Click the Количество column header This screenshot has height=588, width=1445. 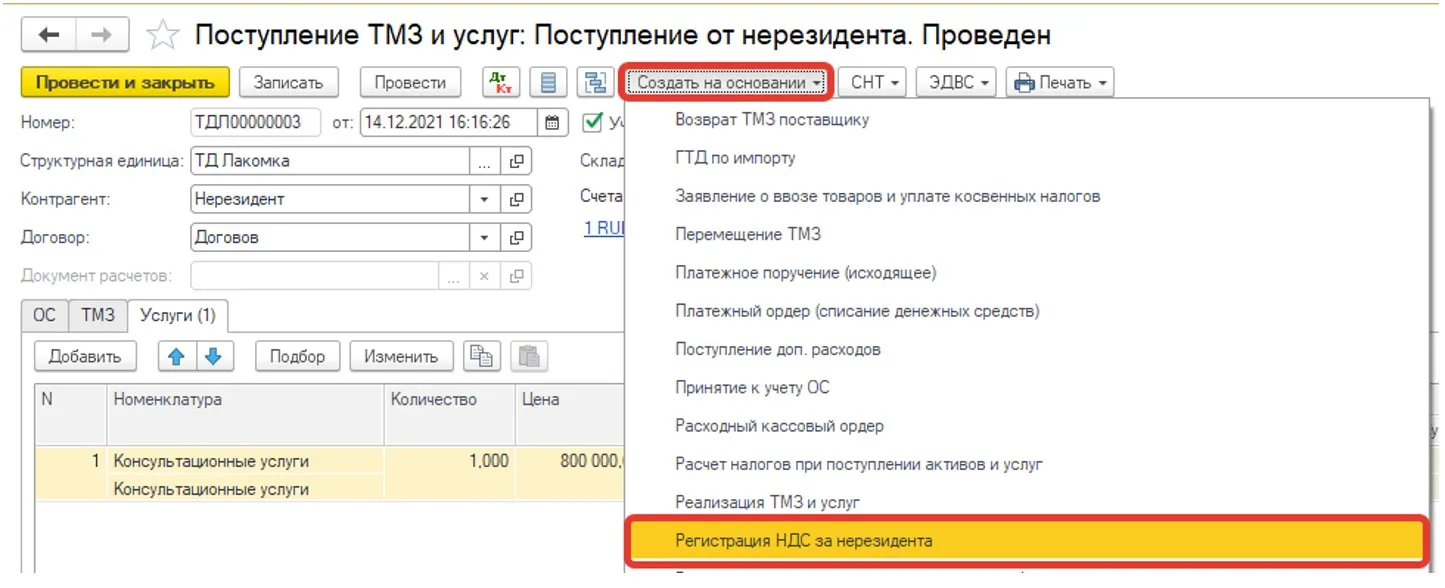pos(449,414)
